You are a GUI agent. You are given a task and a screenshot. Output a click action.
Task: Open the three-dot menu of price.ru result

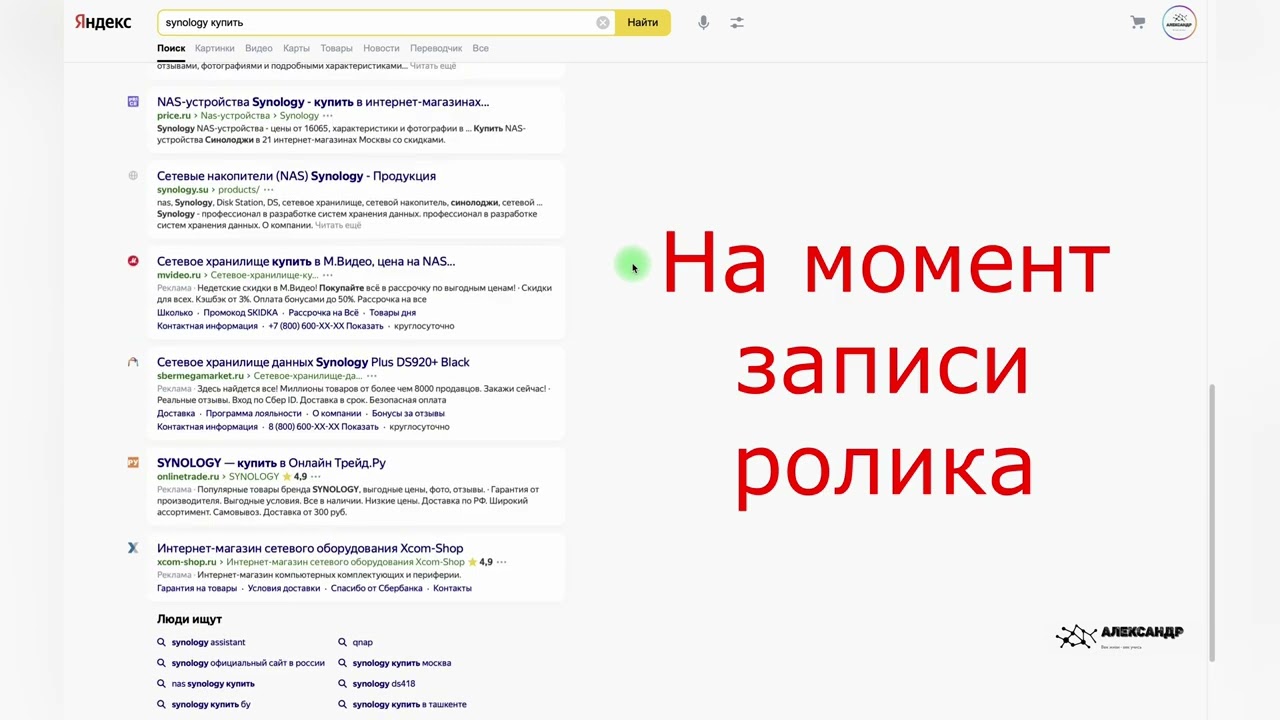(x=328, y=116)
